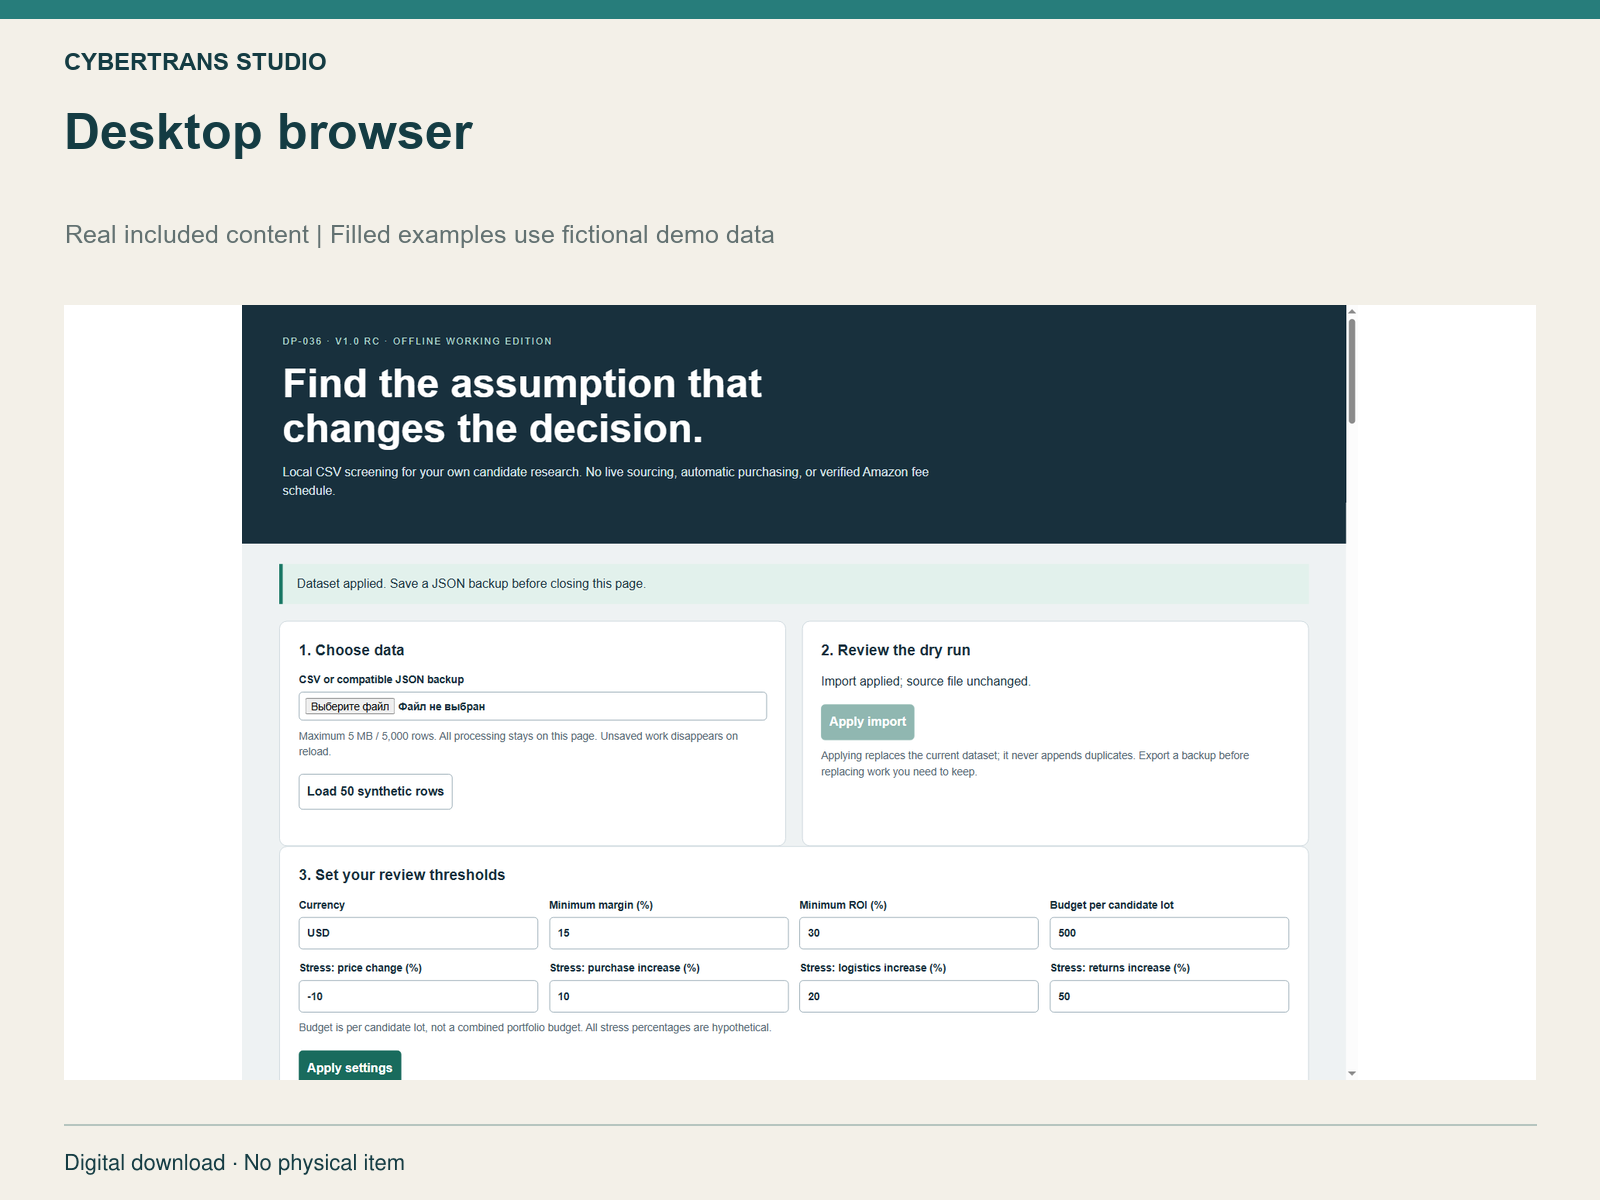
Task: Click the "Find the assumption" headline
Action: pos(522,406)
